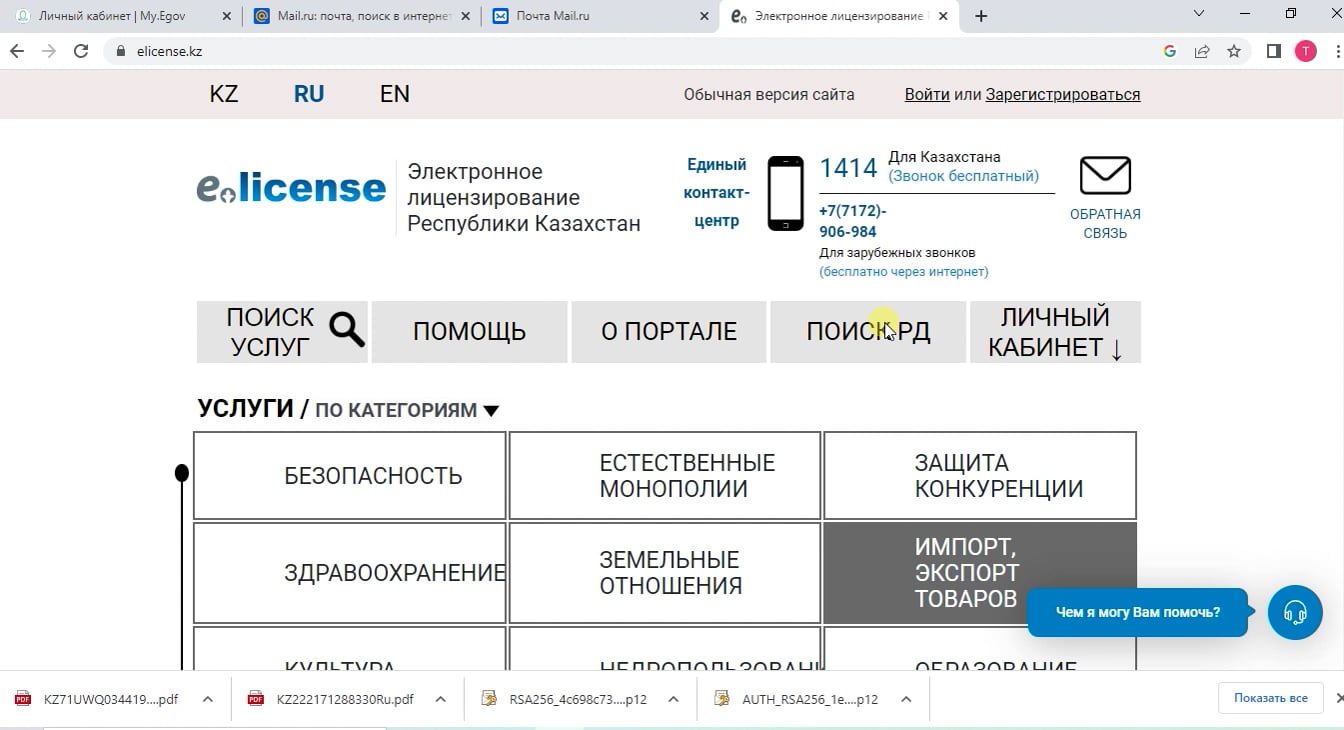
Task: Switch site language to KZ
Action: click(x=224, y=94)
